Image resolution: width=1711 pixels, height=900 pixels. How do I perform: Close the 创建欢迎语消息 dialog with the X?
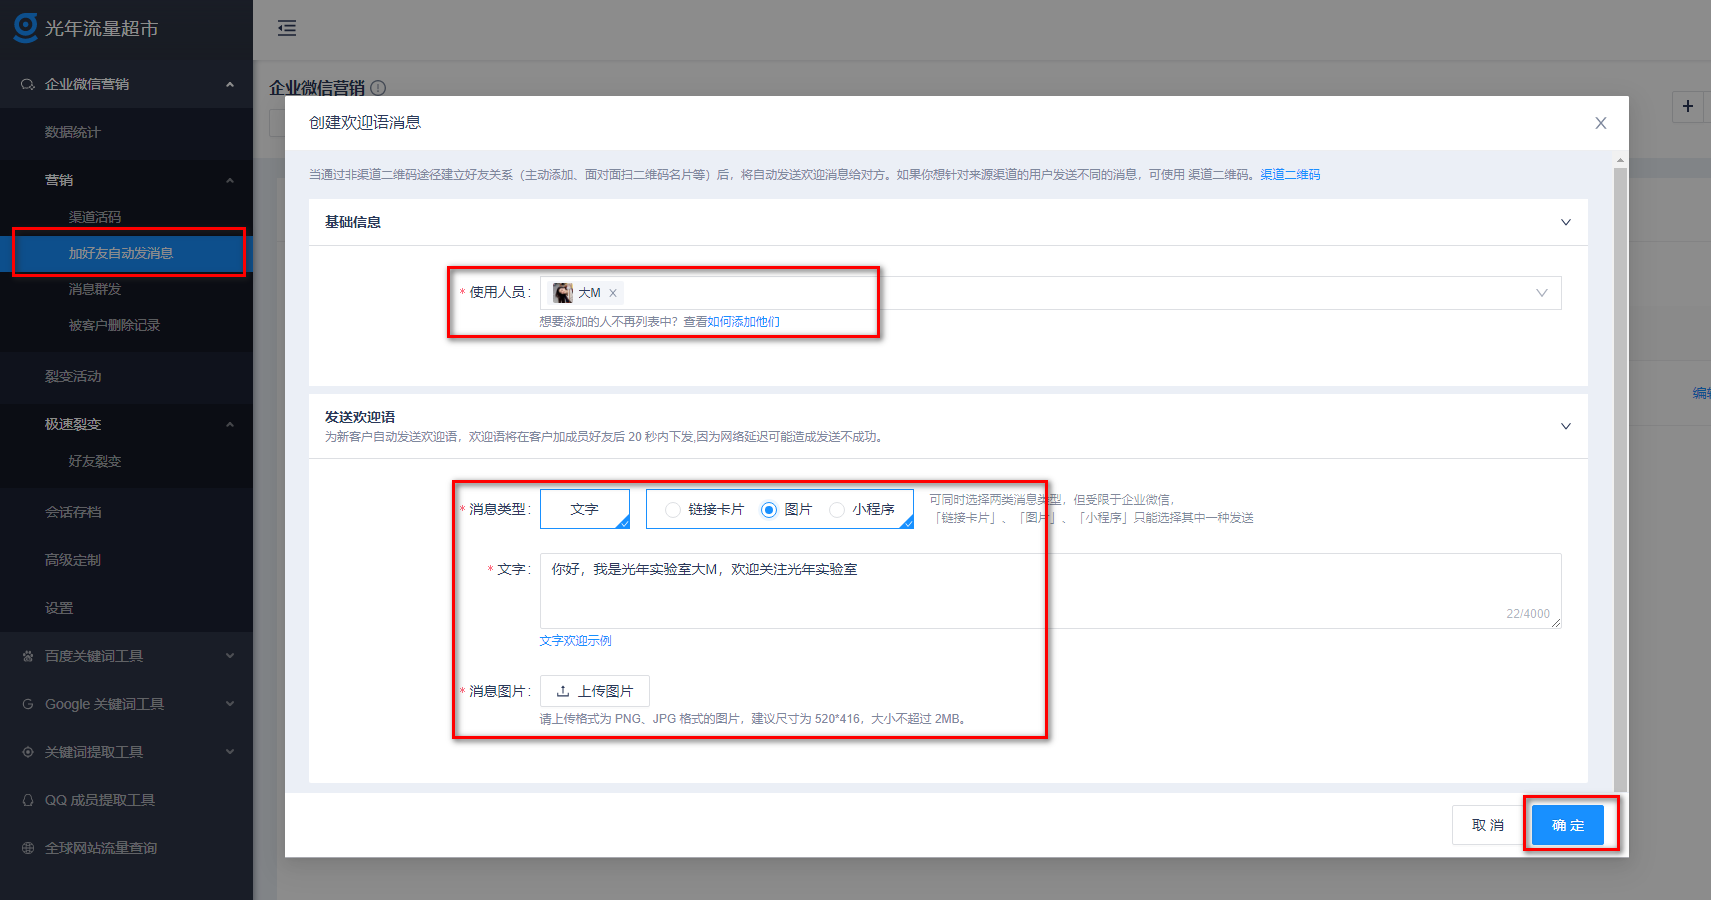(1600, 123)
